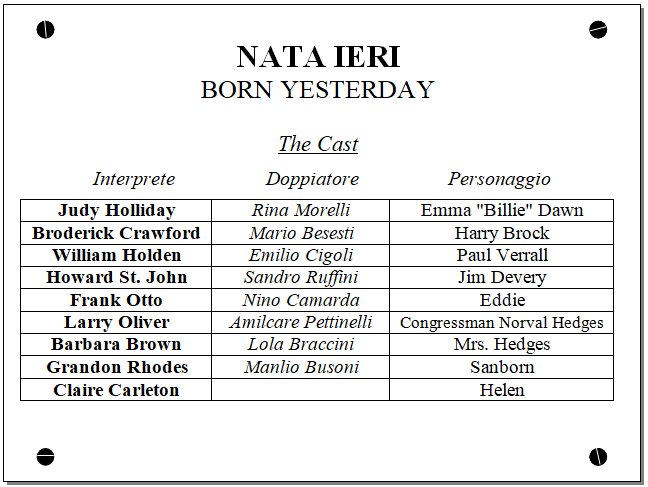Click the Eddie character cell

click(x=502, y=300)
